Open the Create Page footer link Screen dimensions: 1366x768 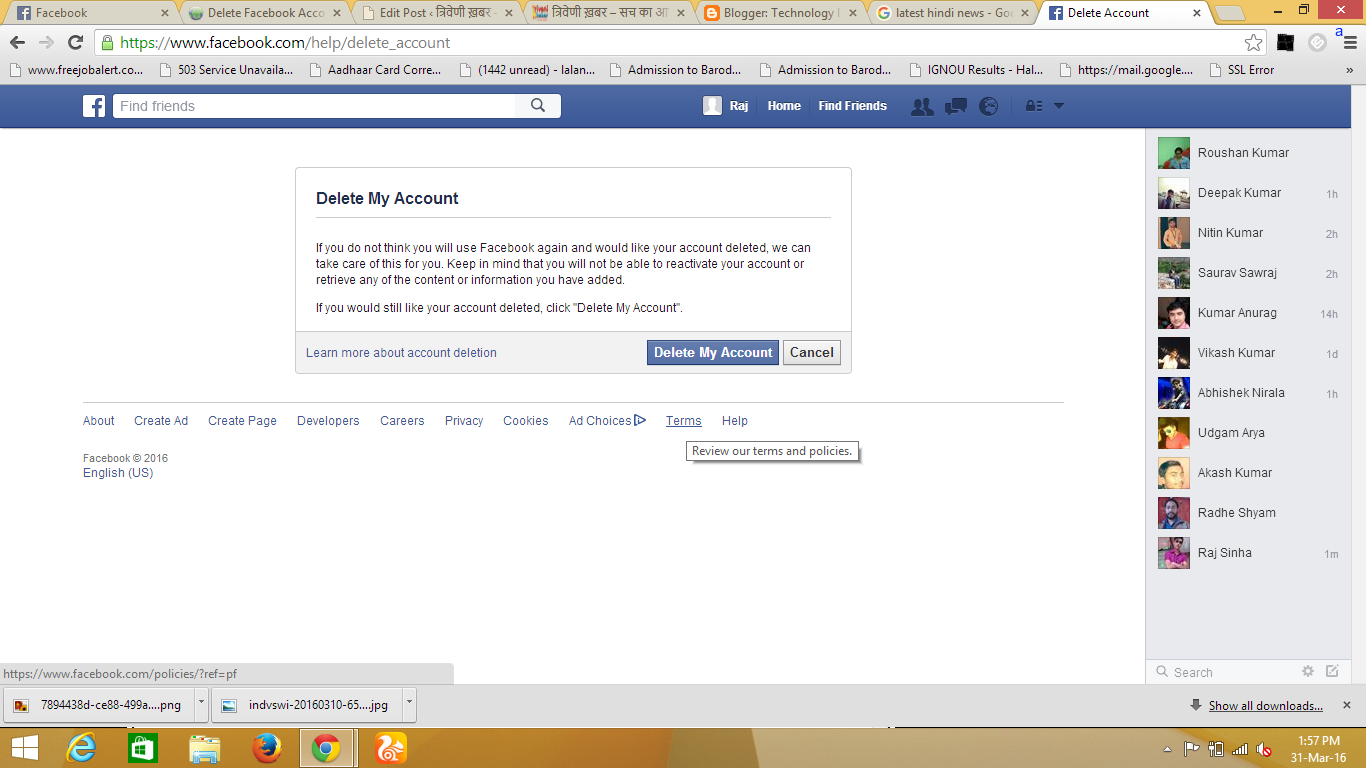[242, 421]
